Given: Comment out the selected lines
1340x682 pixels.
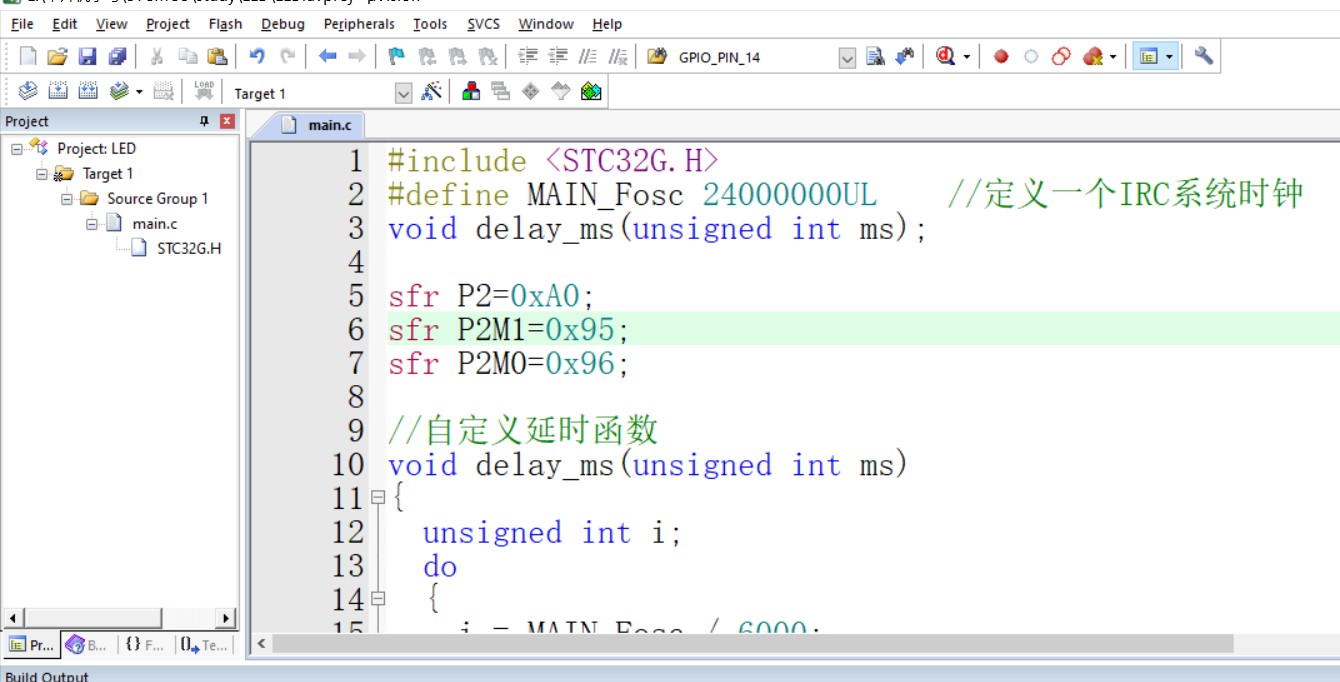Looking at the screenshot, I should pyautogui.click(x=589, y=57).
